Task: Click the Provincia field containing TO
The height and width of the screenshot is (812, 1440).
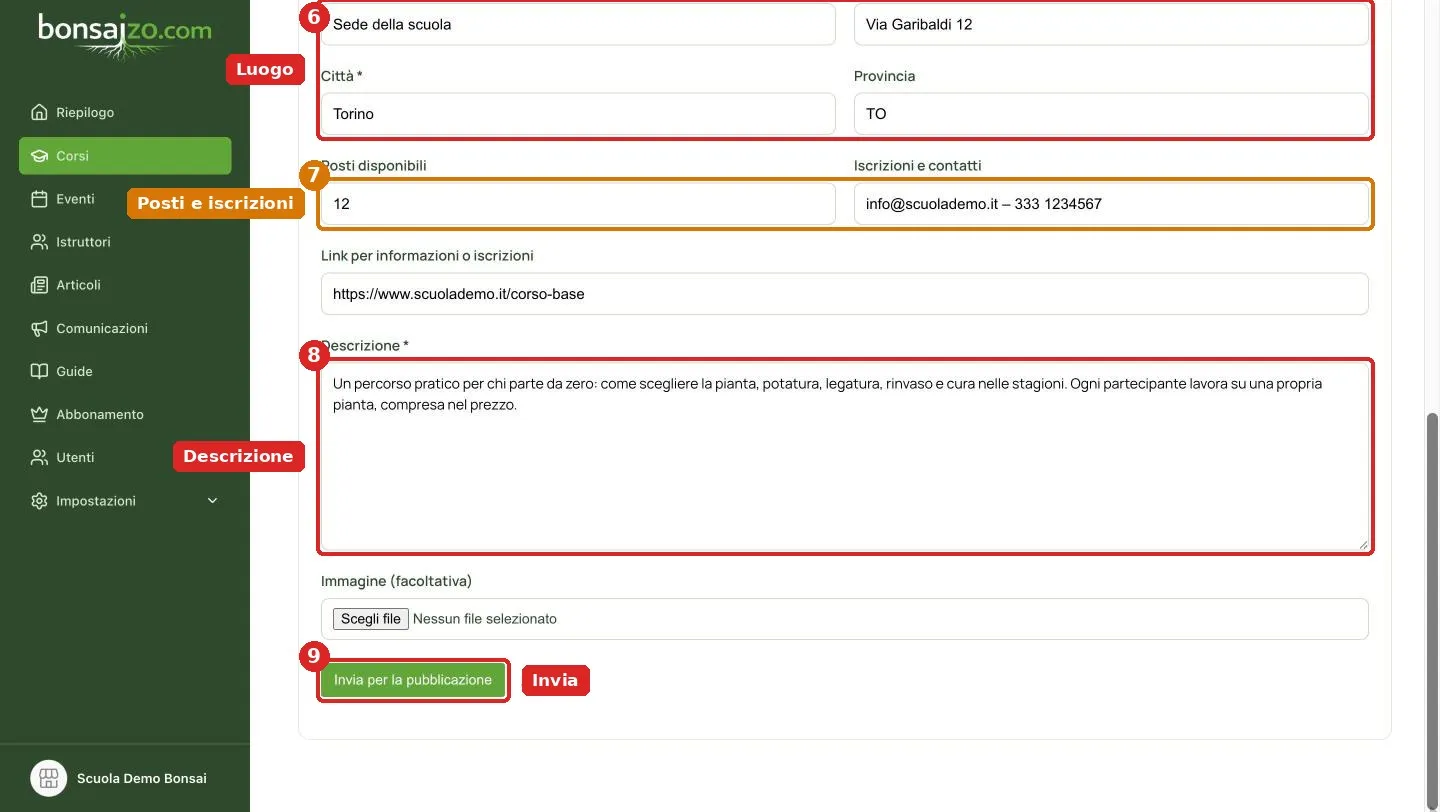Action: [1111, 114]
